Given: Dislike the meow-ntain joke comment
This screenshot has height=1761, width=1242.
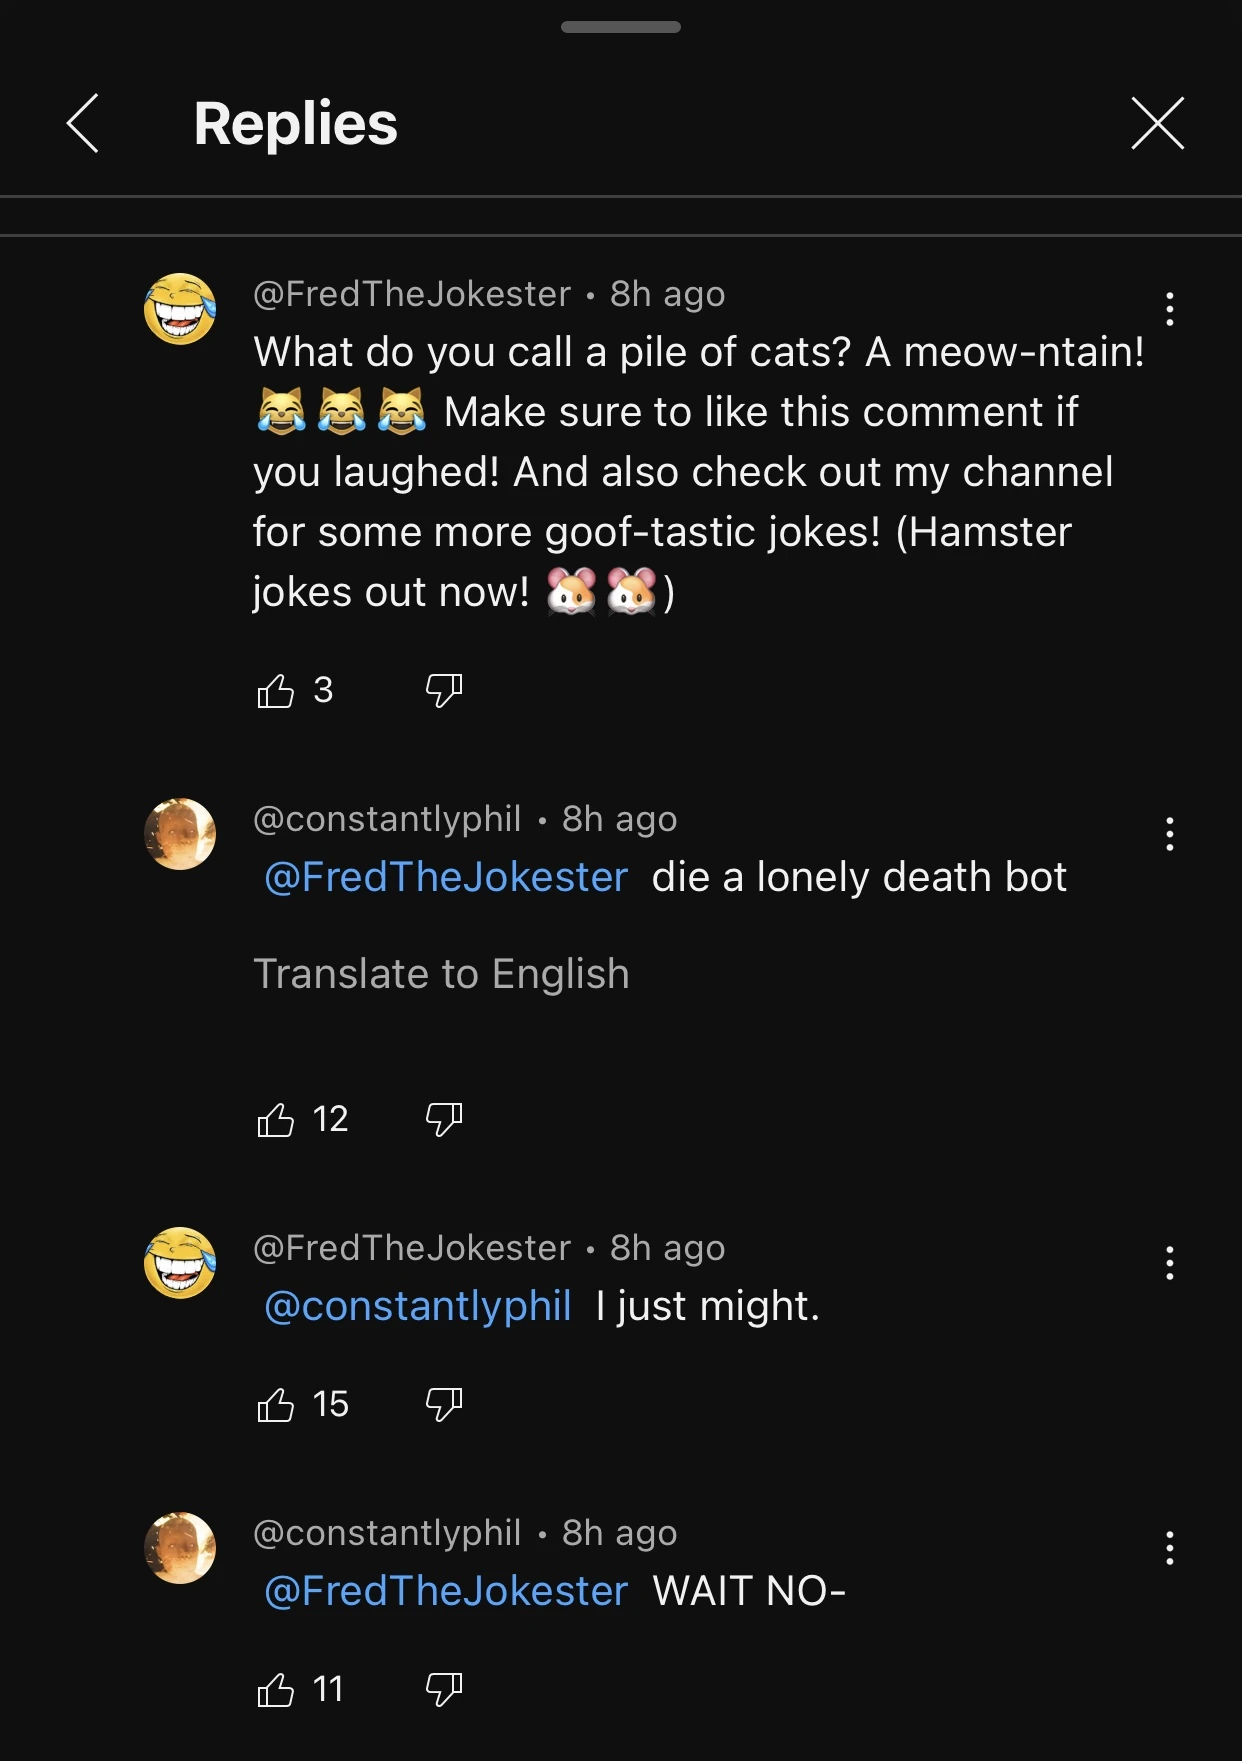Looking at the screenshot, I should pyautogui.click(x=444, y=691).
